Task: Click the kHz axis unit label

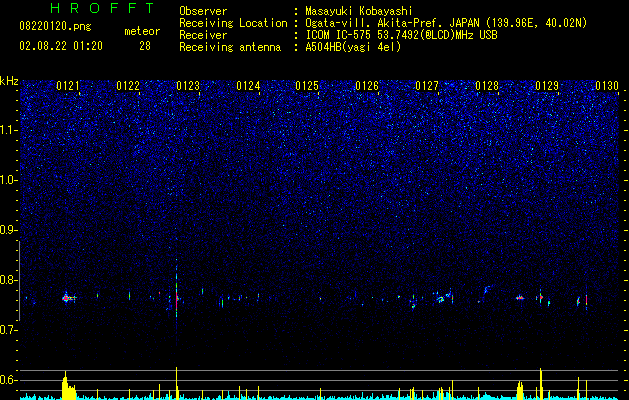Action: point(9,81)
